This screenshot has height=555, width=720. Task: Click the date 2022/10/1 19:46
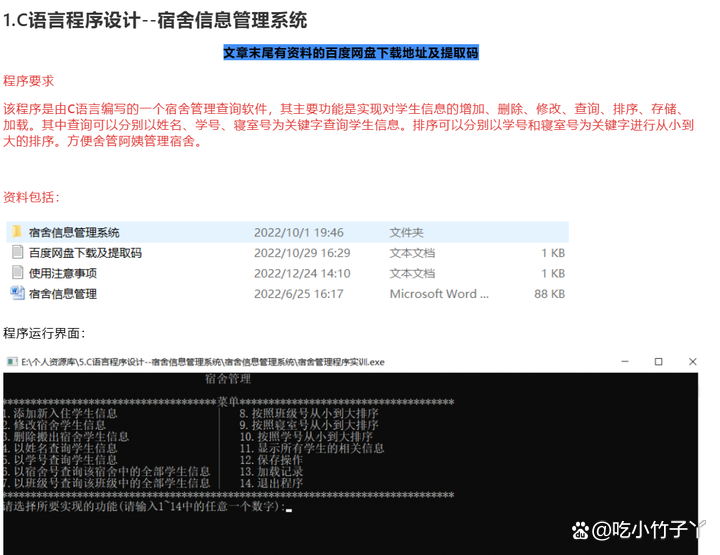[x=298, y=233]
